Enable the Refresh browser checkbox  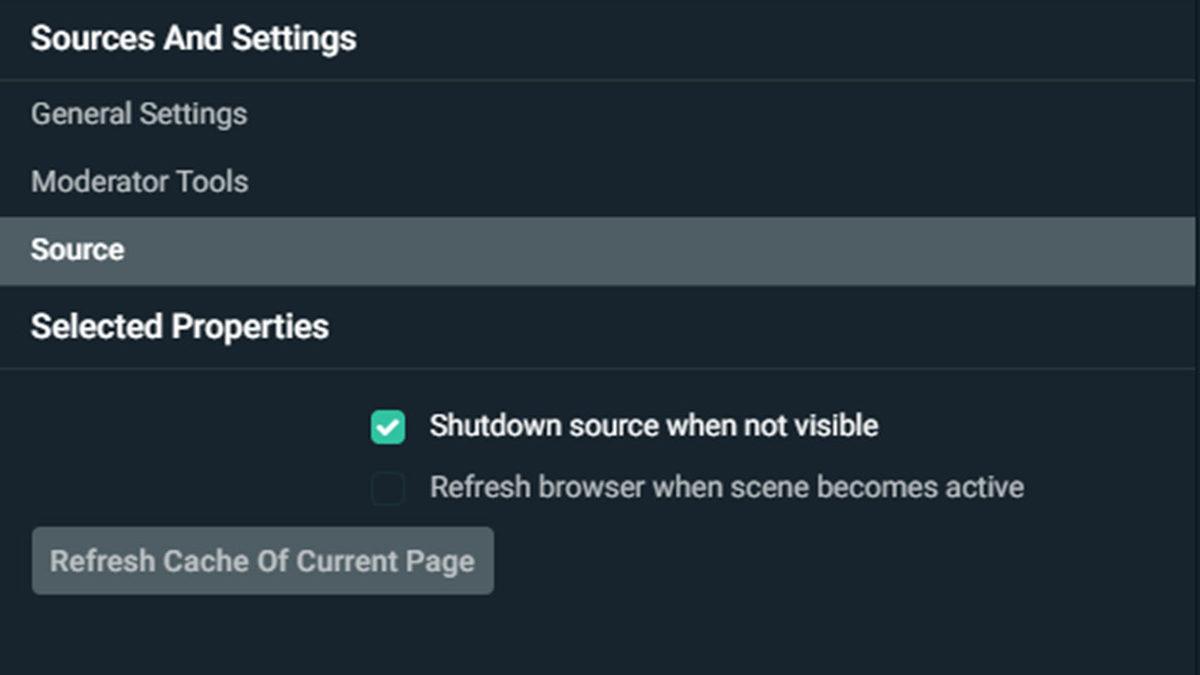(x=388, y=489)
